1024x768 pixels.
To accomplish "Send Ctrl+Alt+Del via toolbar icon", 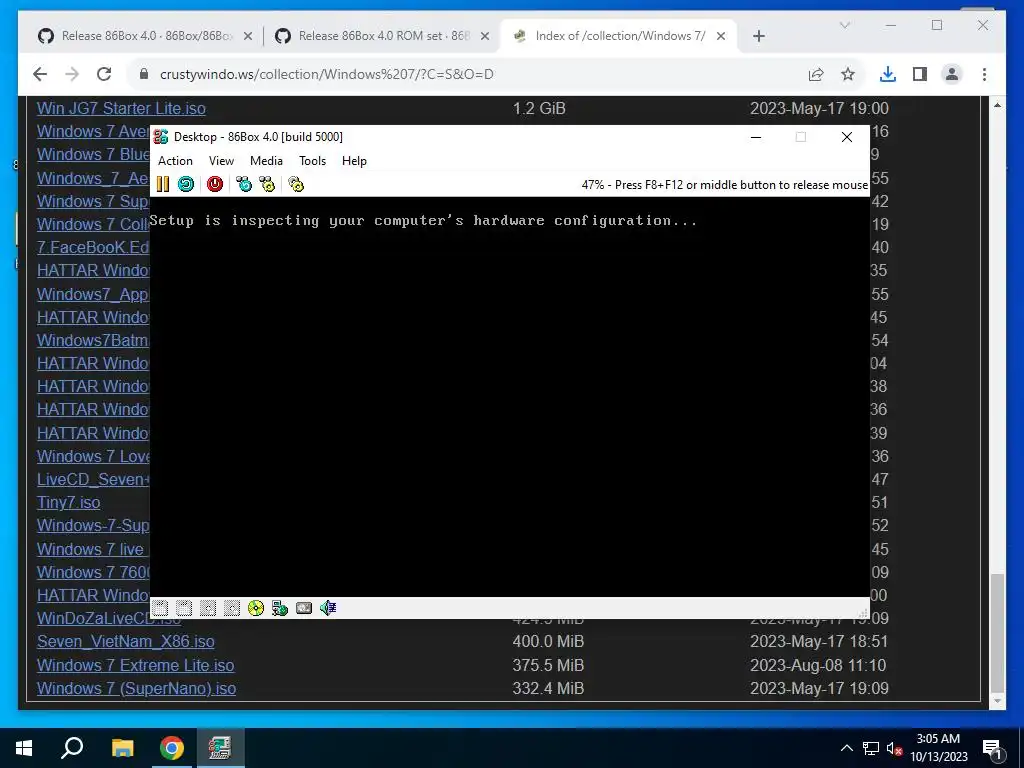I will pyautogui.click(x=244, y=184).
